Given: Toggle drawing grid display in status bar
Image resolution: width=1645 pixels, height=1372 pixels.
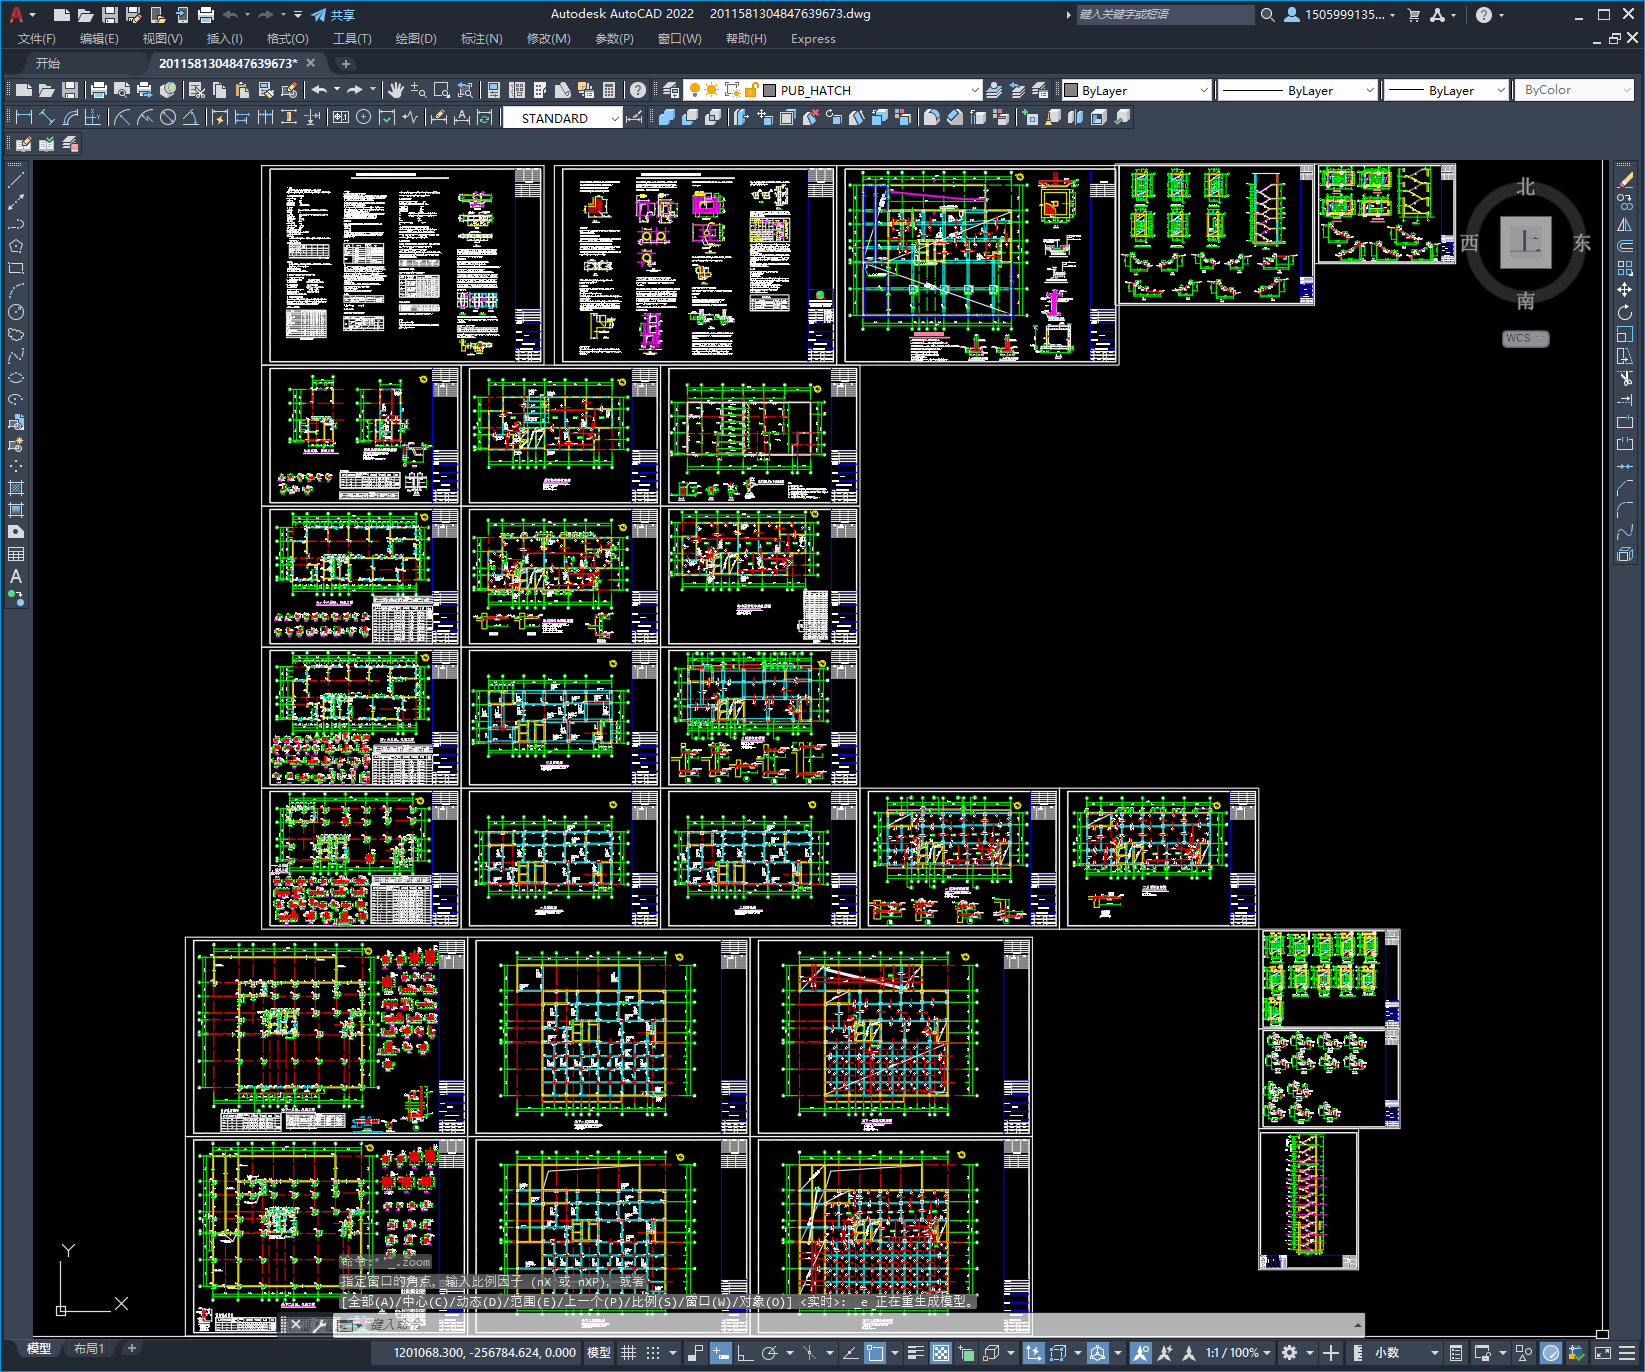Looking at the screenshot, I should [x=628, y=1353].
